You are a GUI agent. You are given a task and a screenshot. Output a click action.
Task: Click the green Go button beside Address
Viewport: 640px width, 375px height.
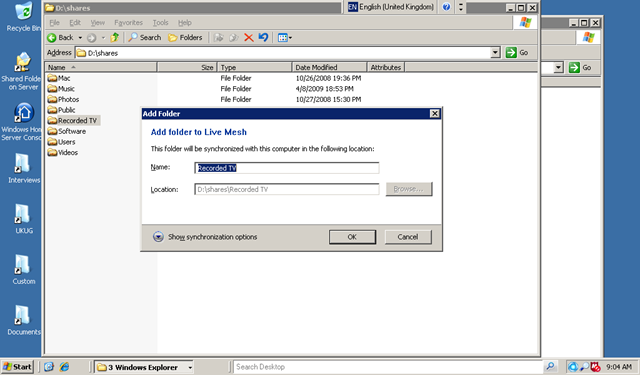click(517, 53)
